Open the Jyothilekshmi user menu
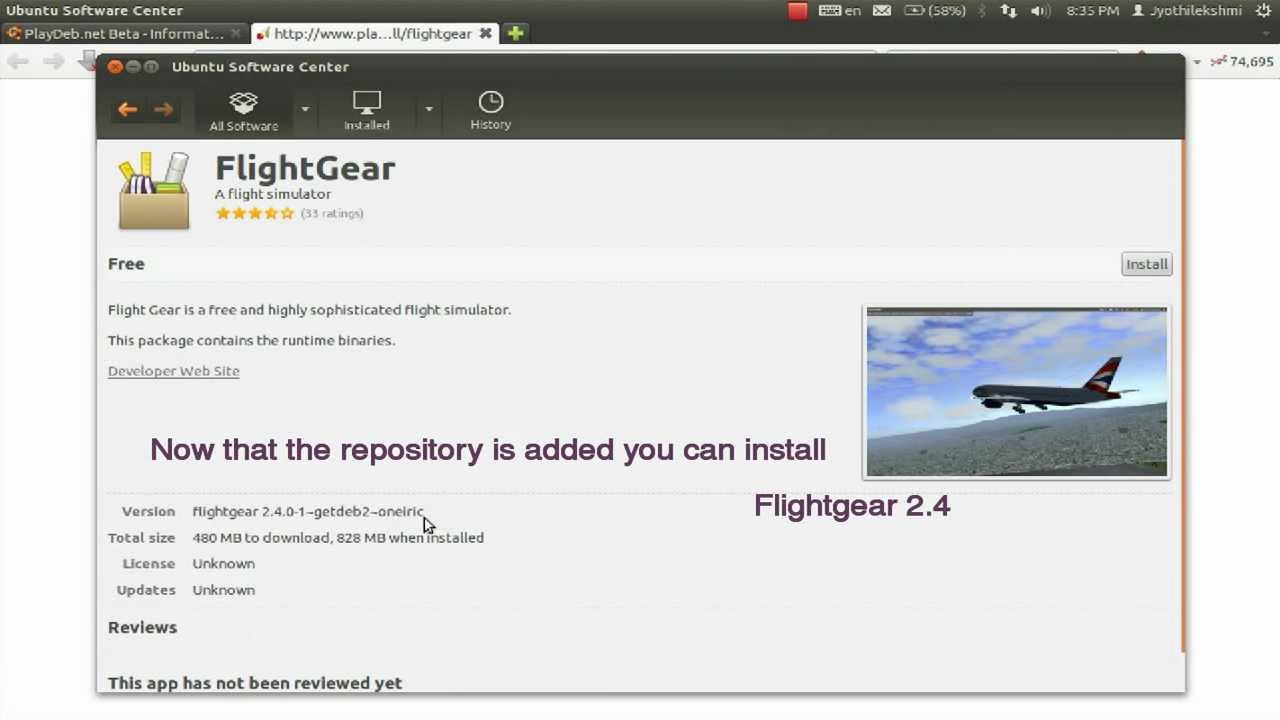Screen dimensions: 1280x720 1187,11
